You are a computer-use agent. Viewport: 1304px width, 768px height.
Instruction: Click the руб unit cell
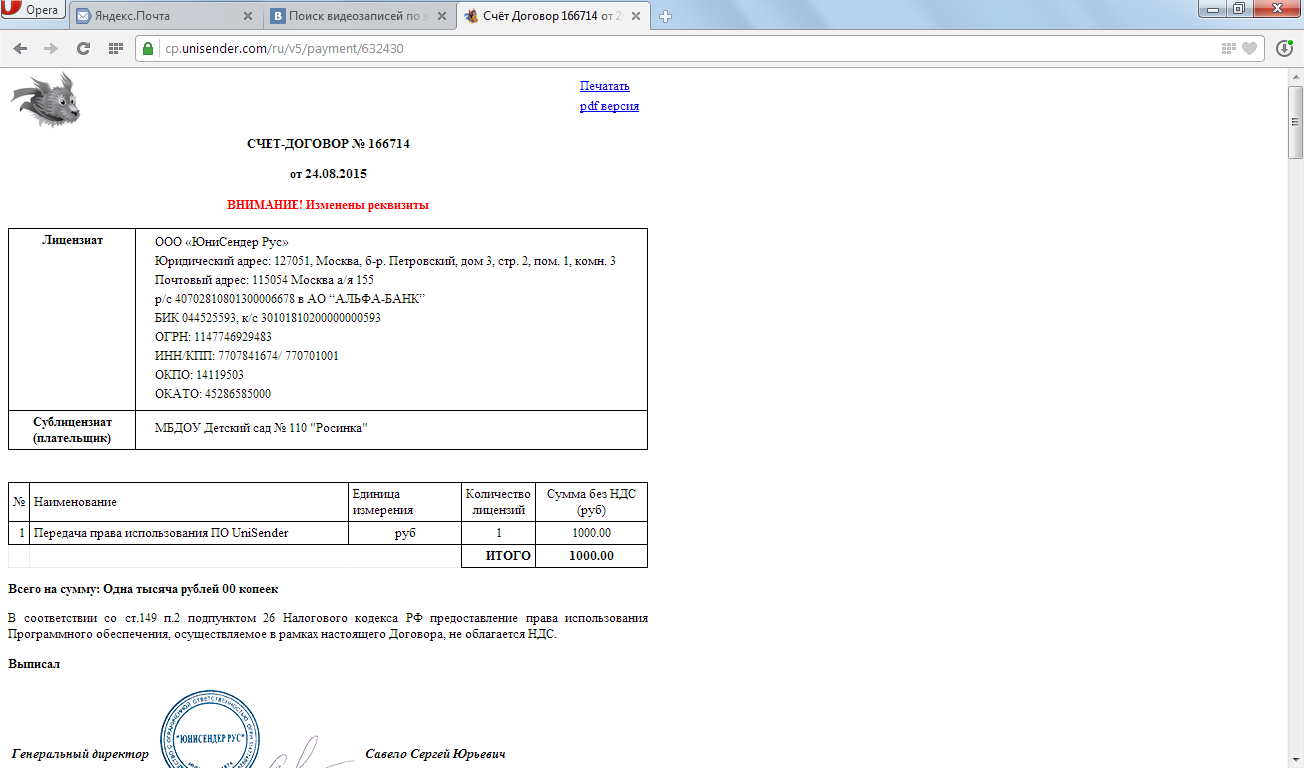click(405, 533)
